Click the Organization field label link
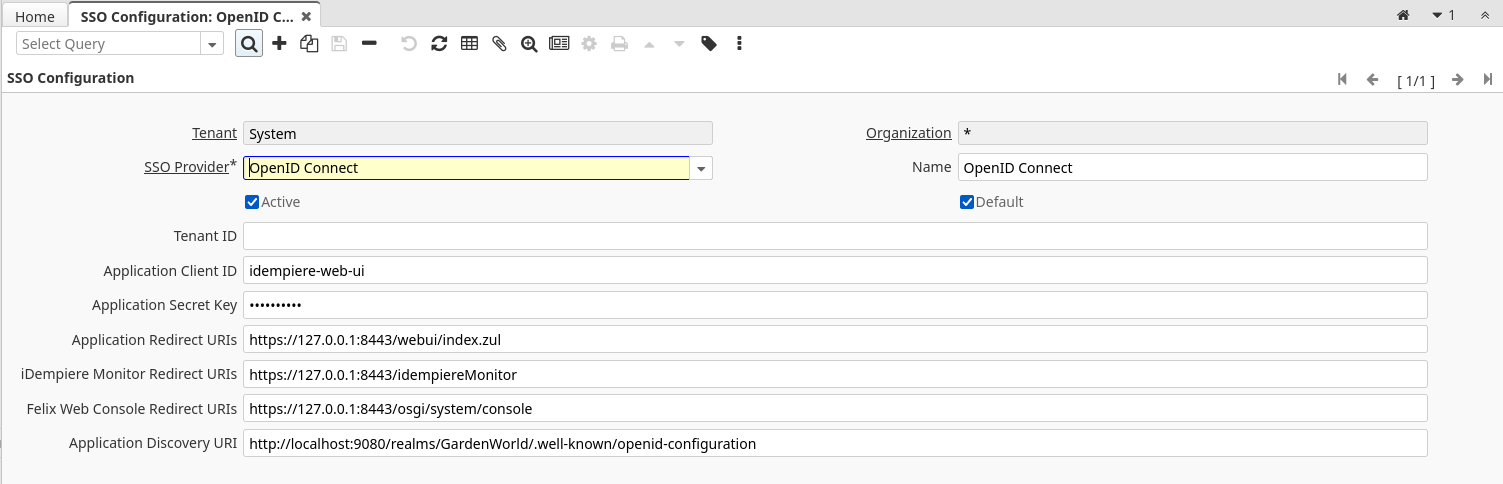 908,133
